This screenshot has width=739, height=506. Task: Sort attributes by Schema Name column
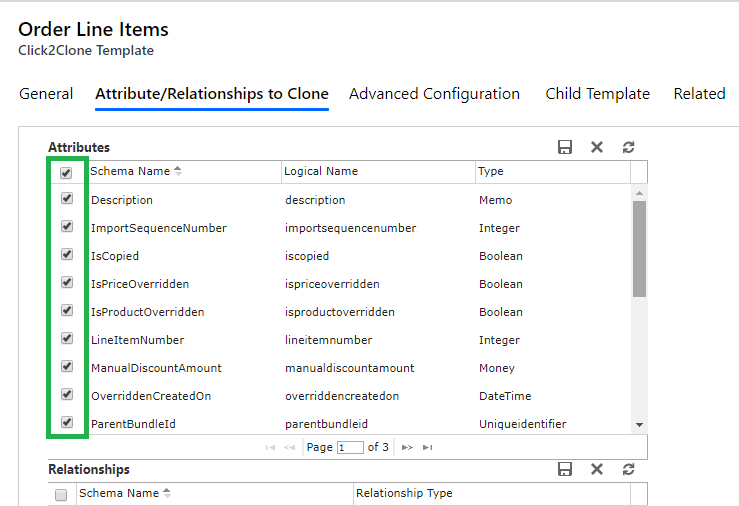[130, 171]
